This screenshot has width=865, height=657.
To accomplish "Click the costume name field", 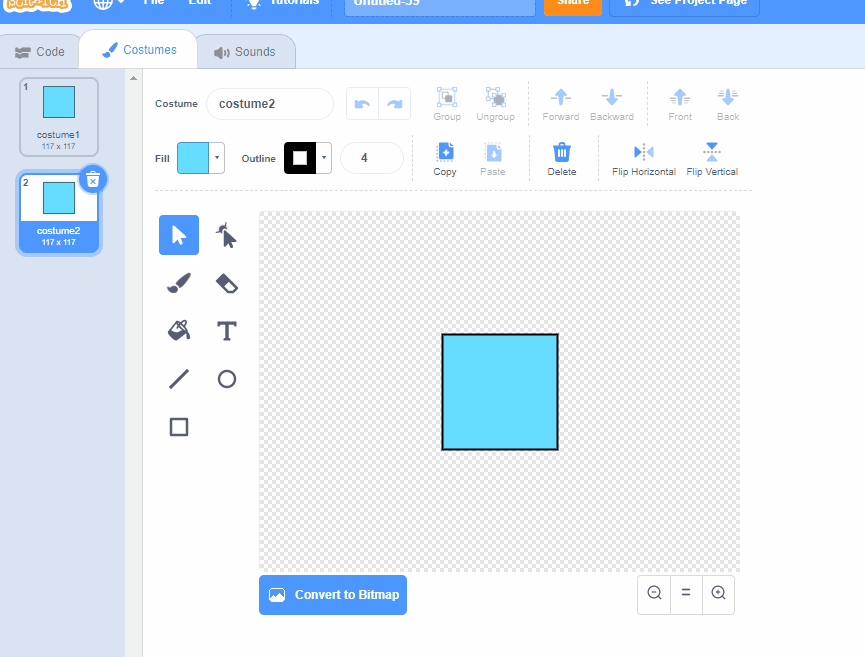I will [x=270, y=104].
